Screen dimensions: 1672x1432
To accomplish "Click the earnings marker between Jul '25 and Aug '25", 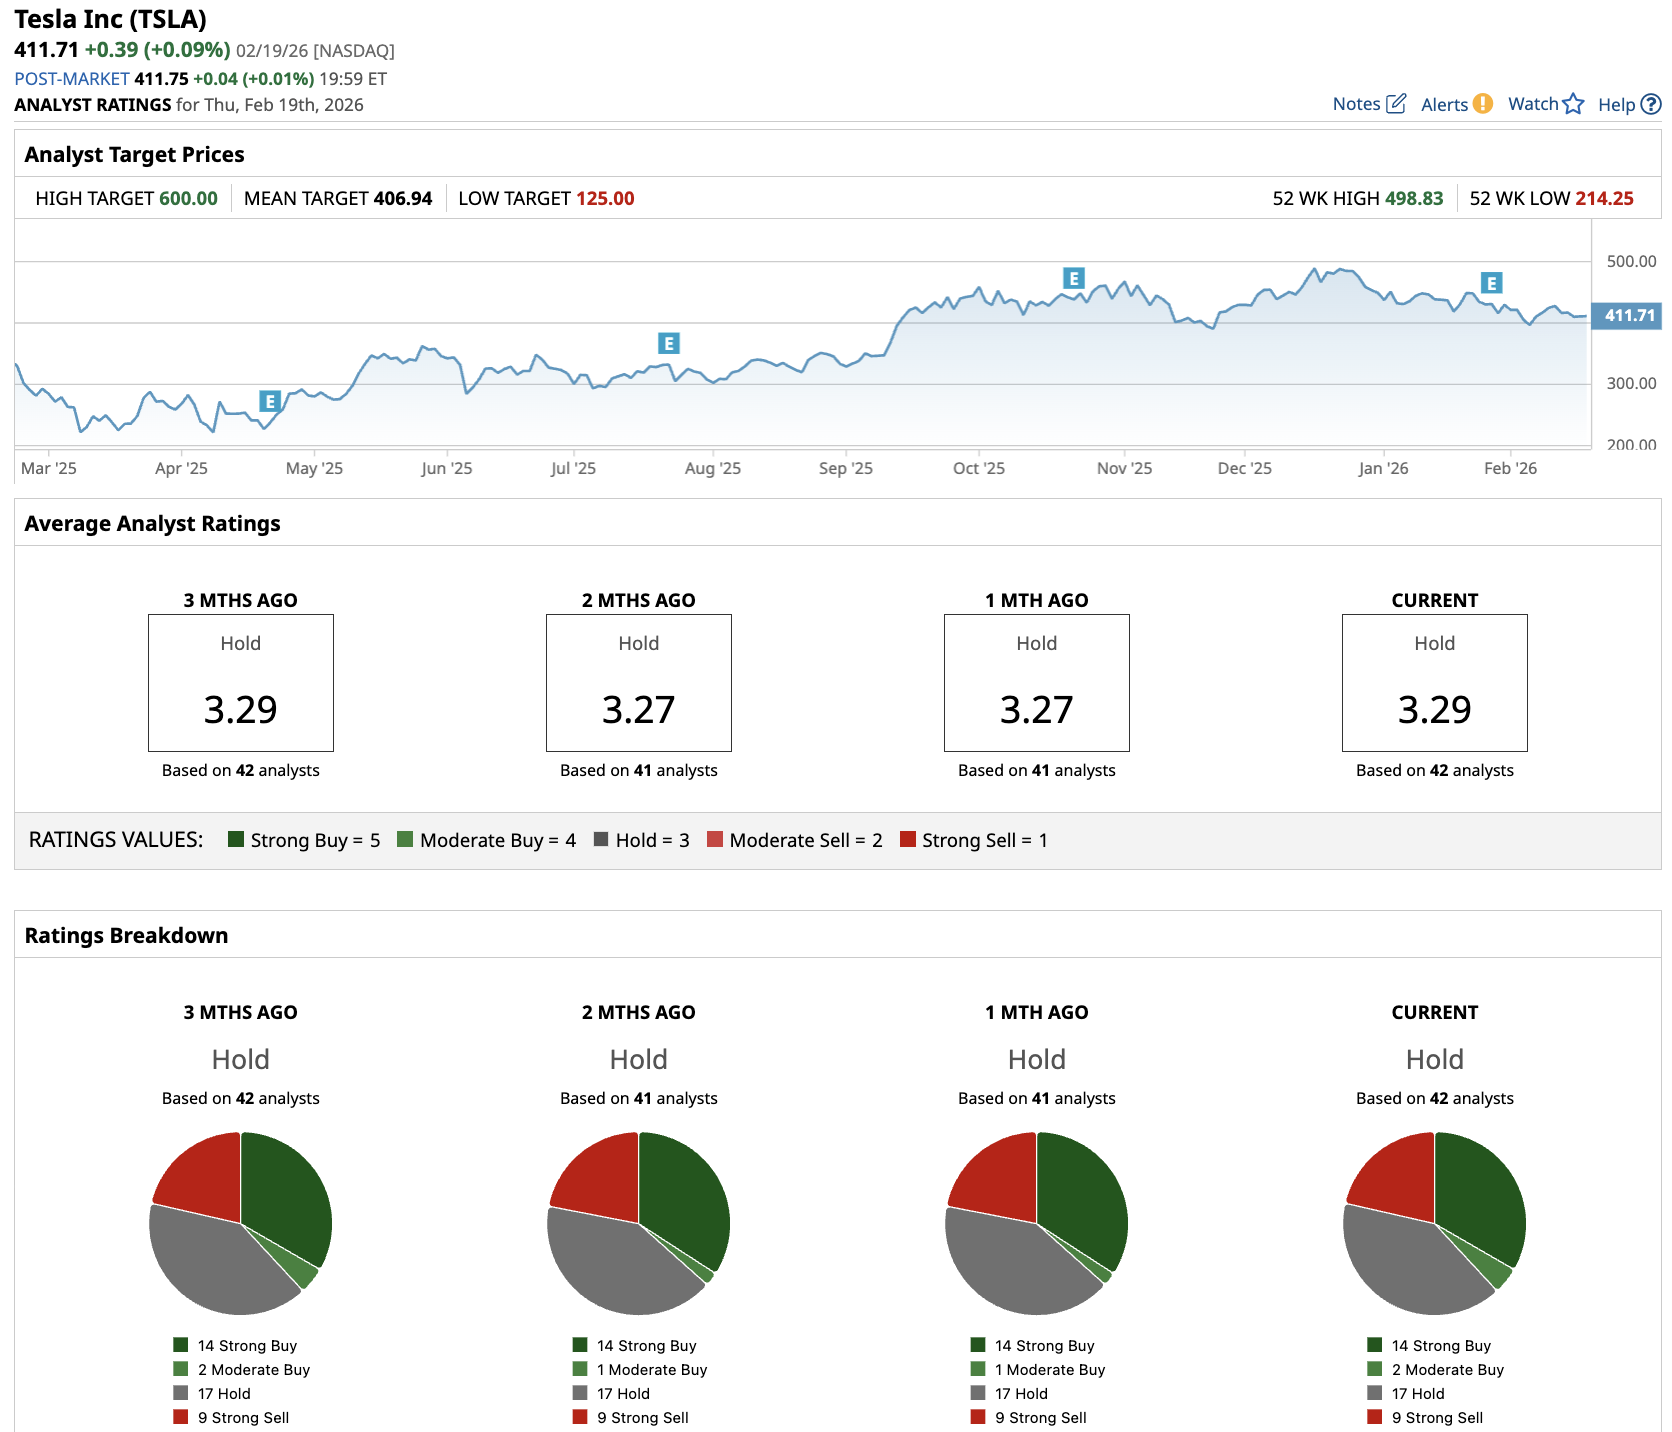I will 669,343.
